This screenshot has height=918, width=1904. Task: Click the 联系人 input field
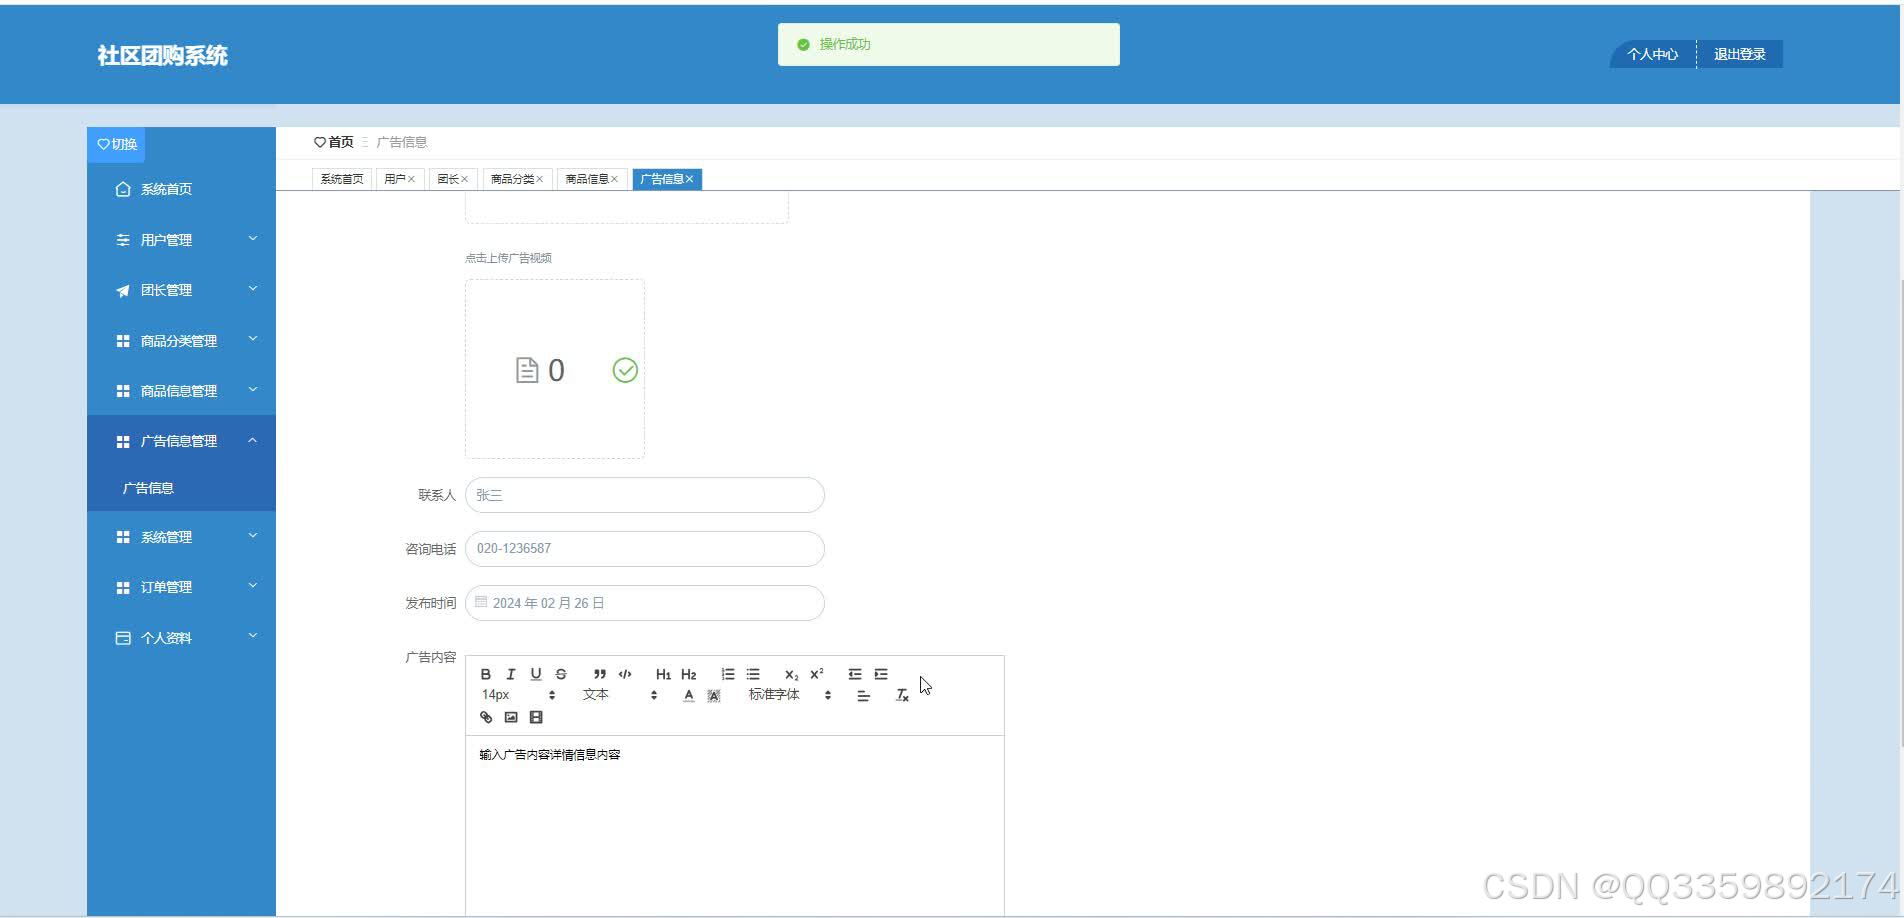tap(645, 495)
